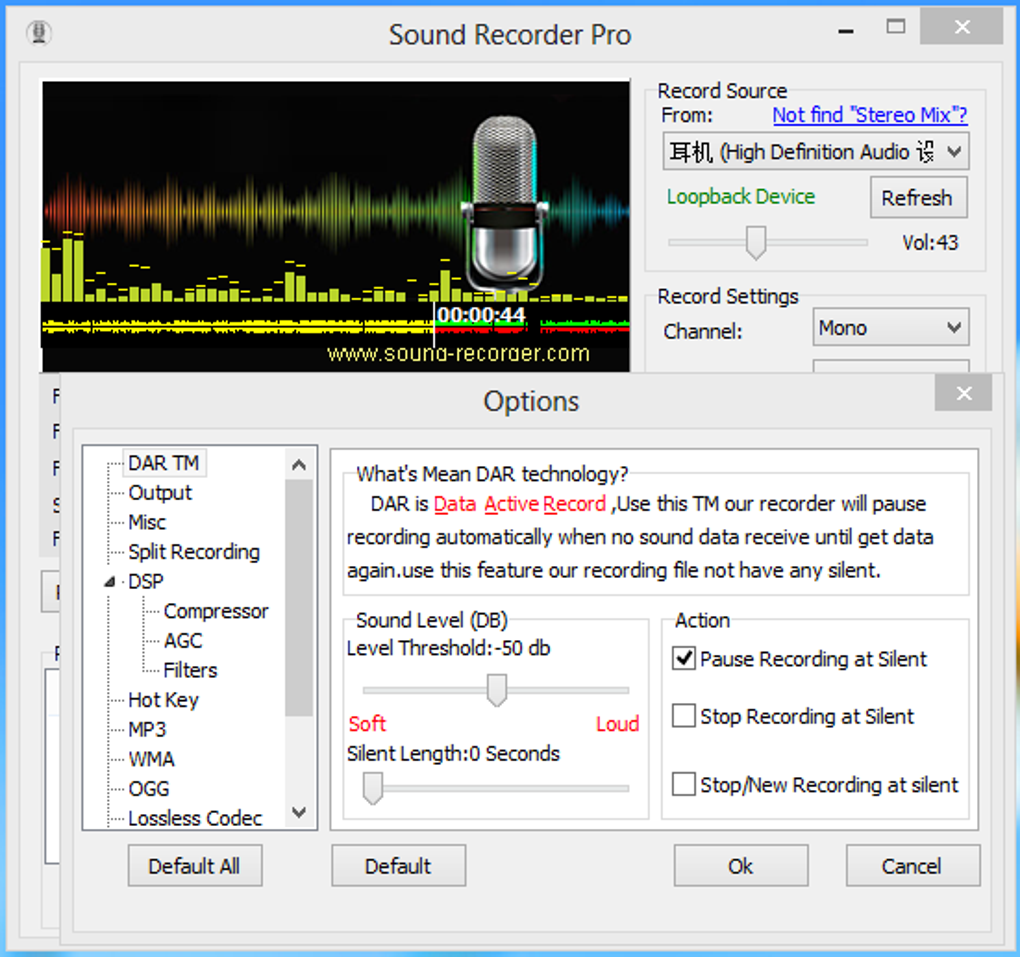This screenshot has width=1020, height=957.
Task: Close the Options dialog
Action: click(963, 394)
